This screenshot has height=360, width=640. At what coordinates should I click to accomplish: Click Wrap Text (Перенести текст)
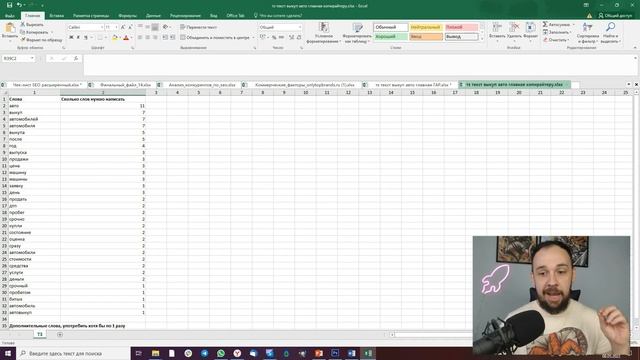(199, 27)
